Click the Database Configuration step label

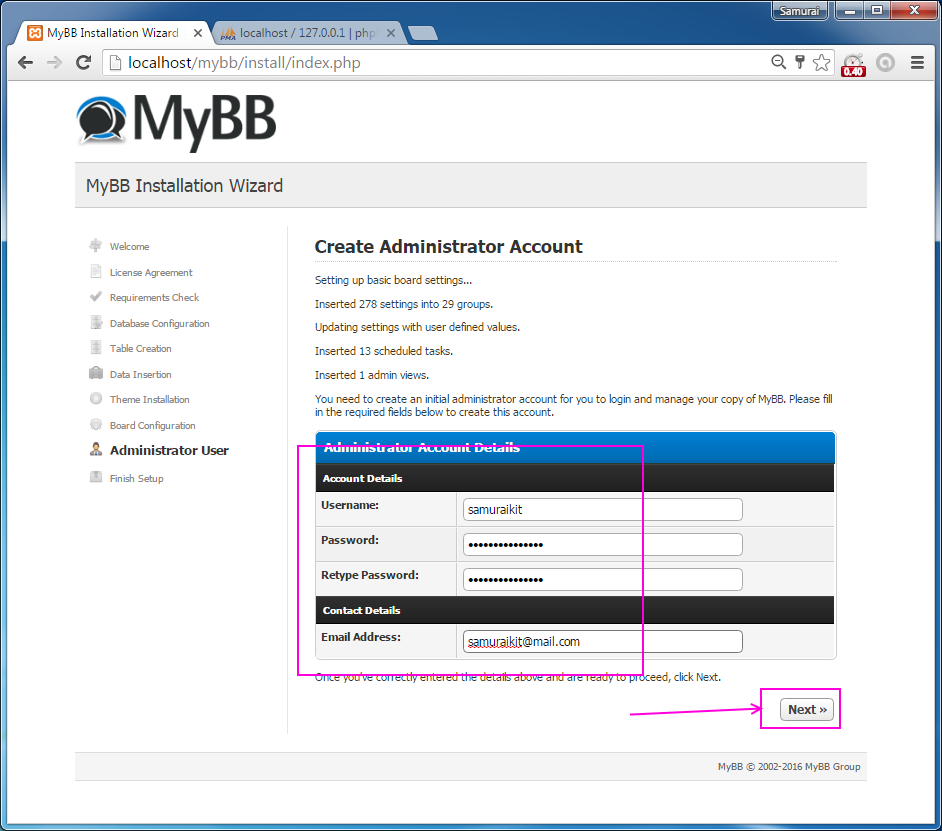[159, 323]
